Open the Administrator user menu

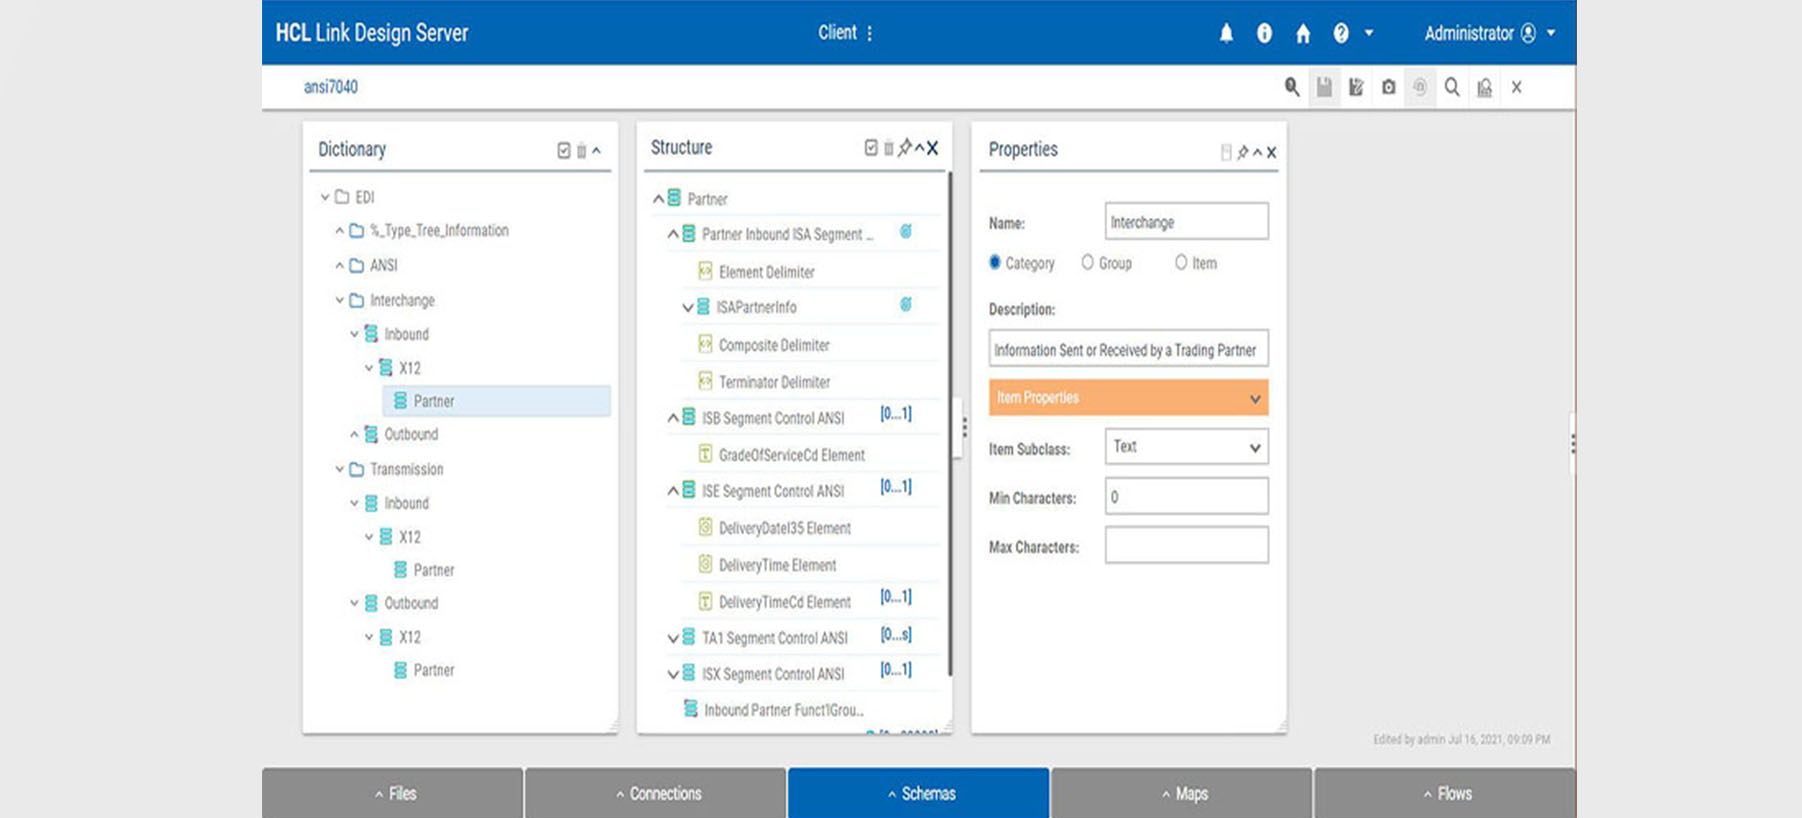tap(1489, 33)
